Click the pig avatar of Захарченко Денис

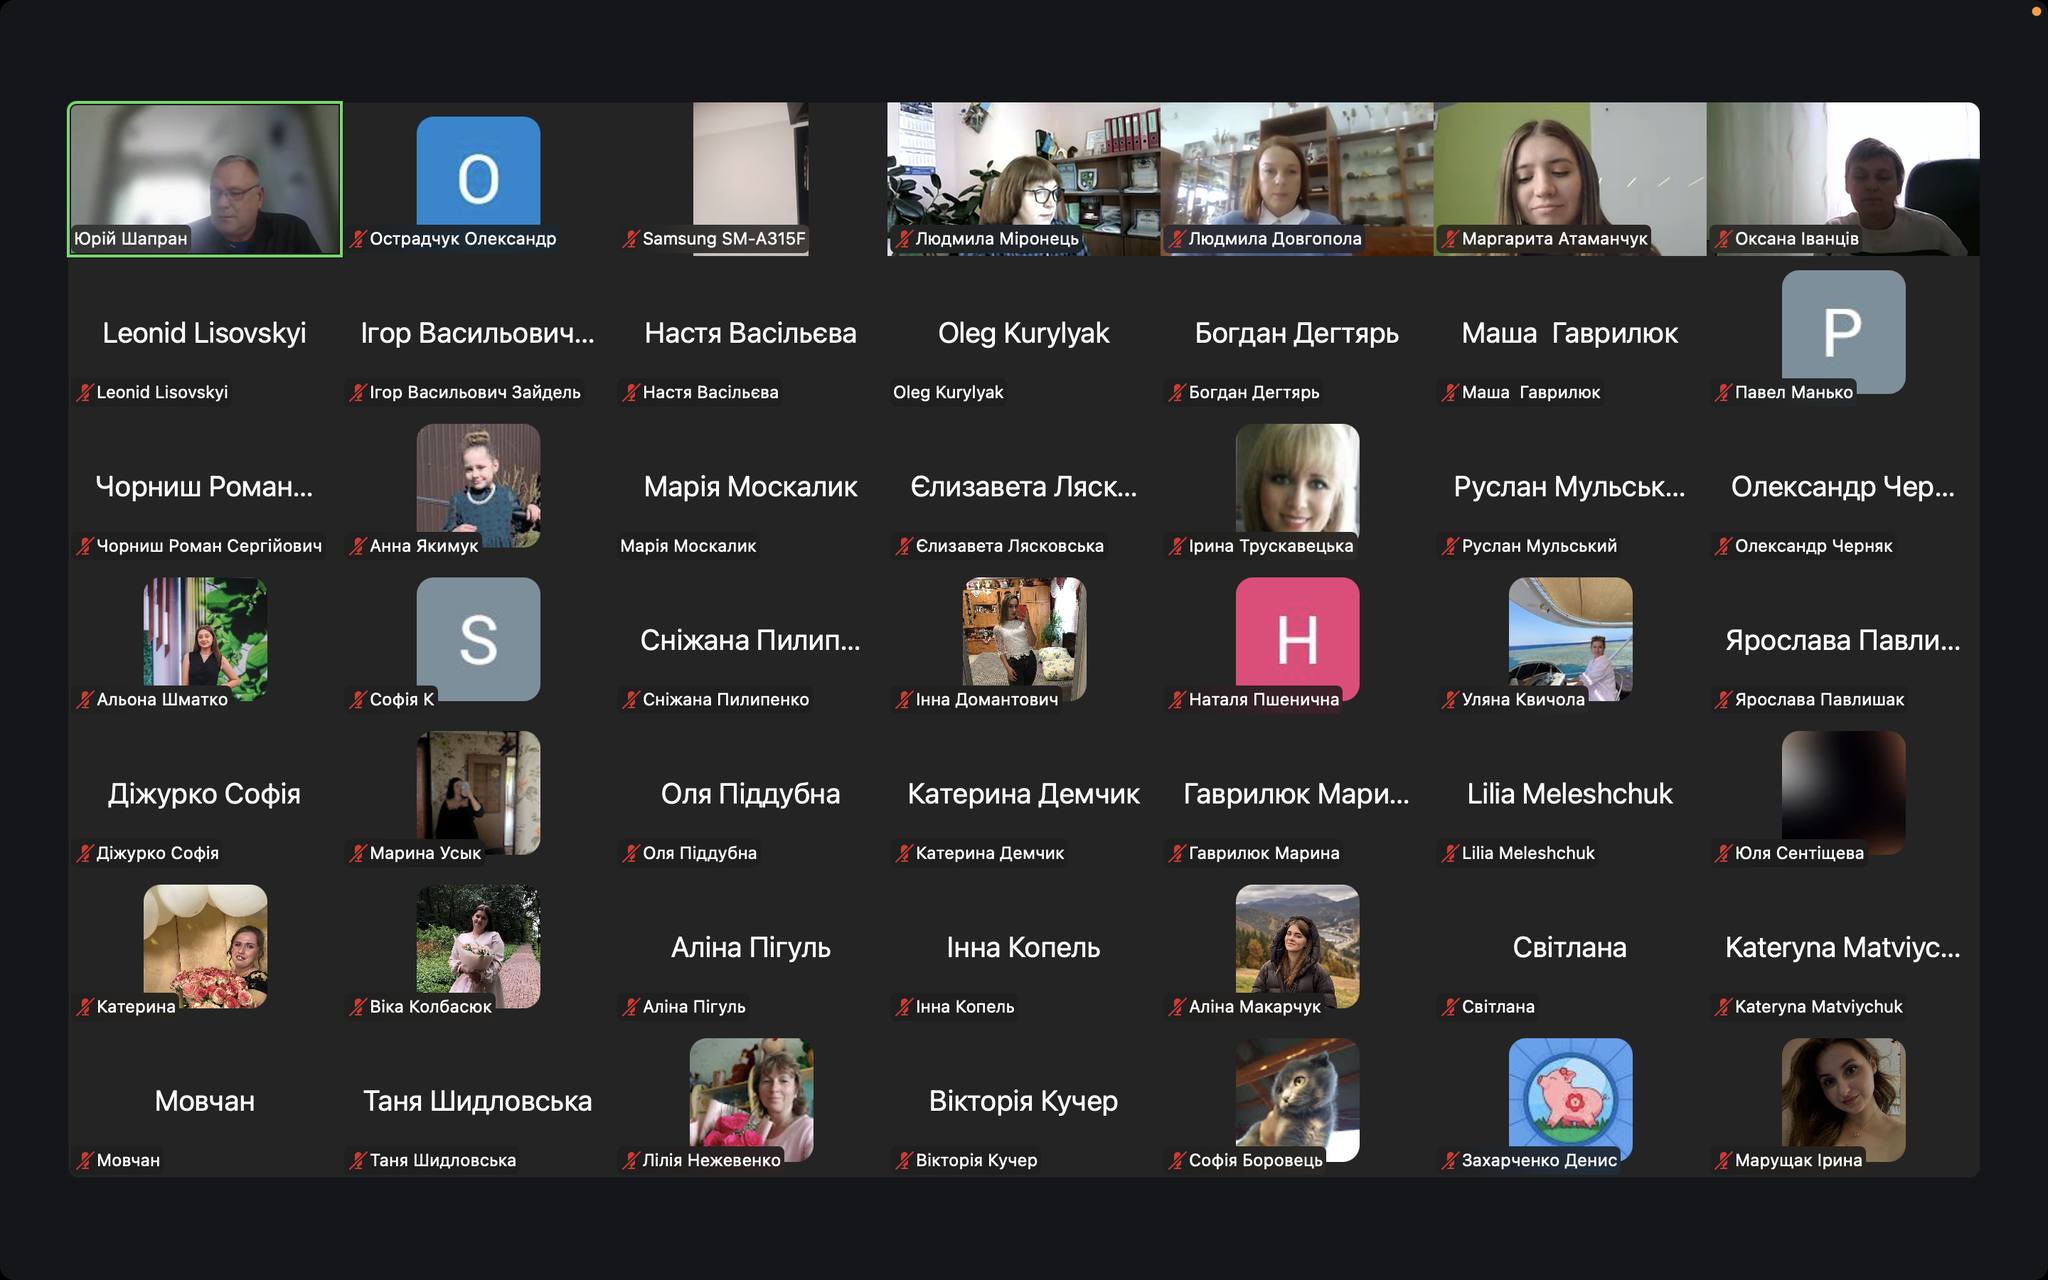click(1570, 1095)
